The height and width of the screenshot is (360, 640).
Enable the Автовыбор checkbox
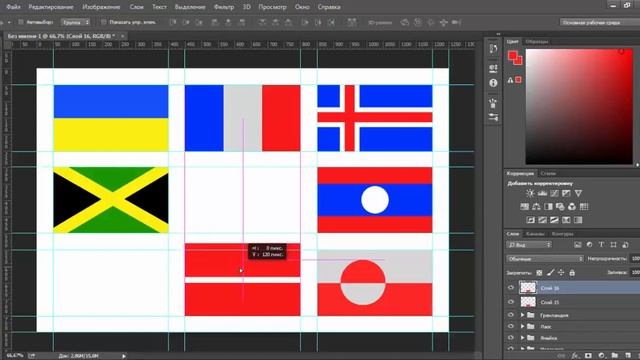point(20,22)
